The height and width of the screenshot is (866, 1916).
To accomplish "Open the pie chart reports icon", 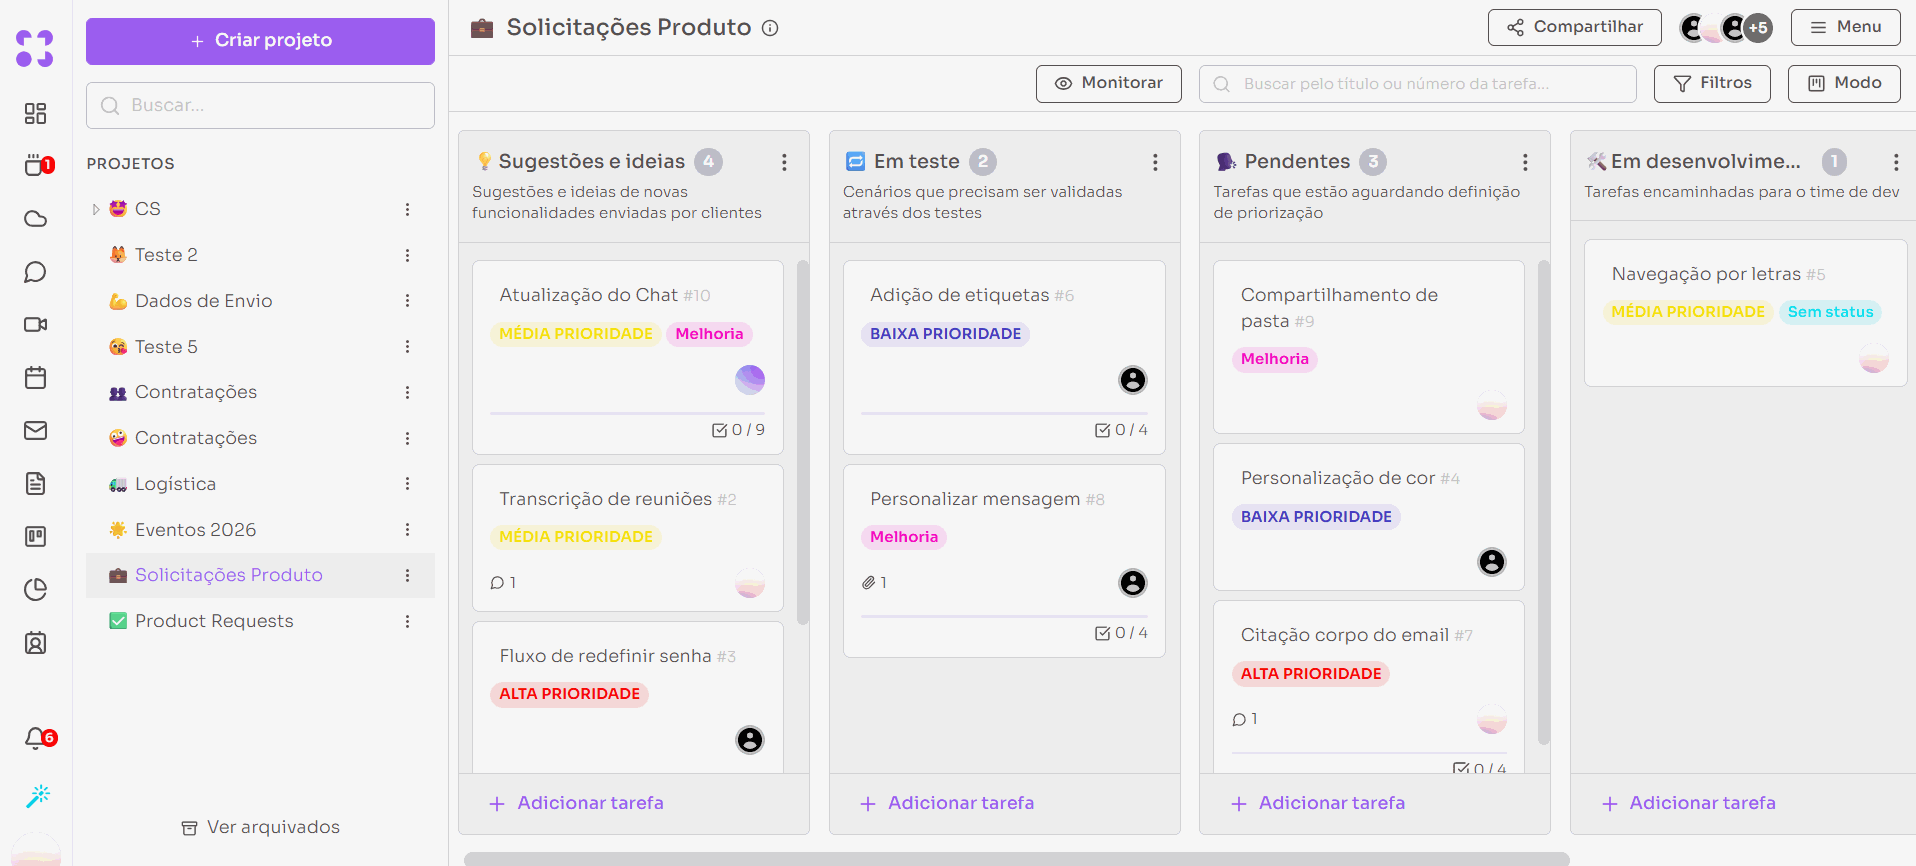I will pos(35,590).
